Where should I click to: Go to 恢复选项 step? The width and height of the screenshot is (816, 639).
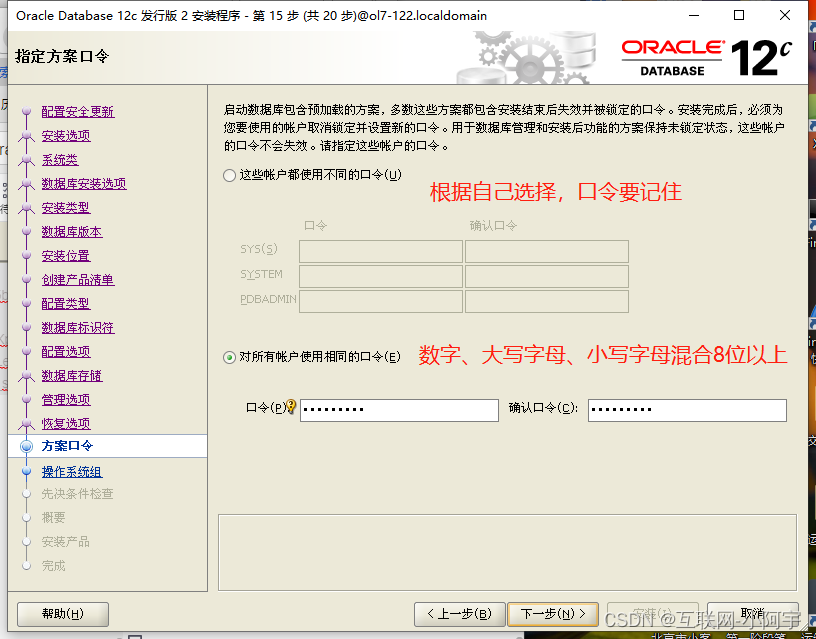(66, 423)
